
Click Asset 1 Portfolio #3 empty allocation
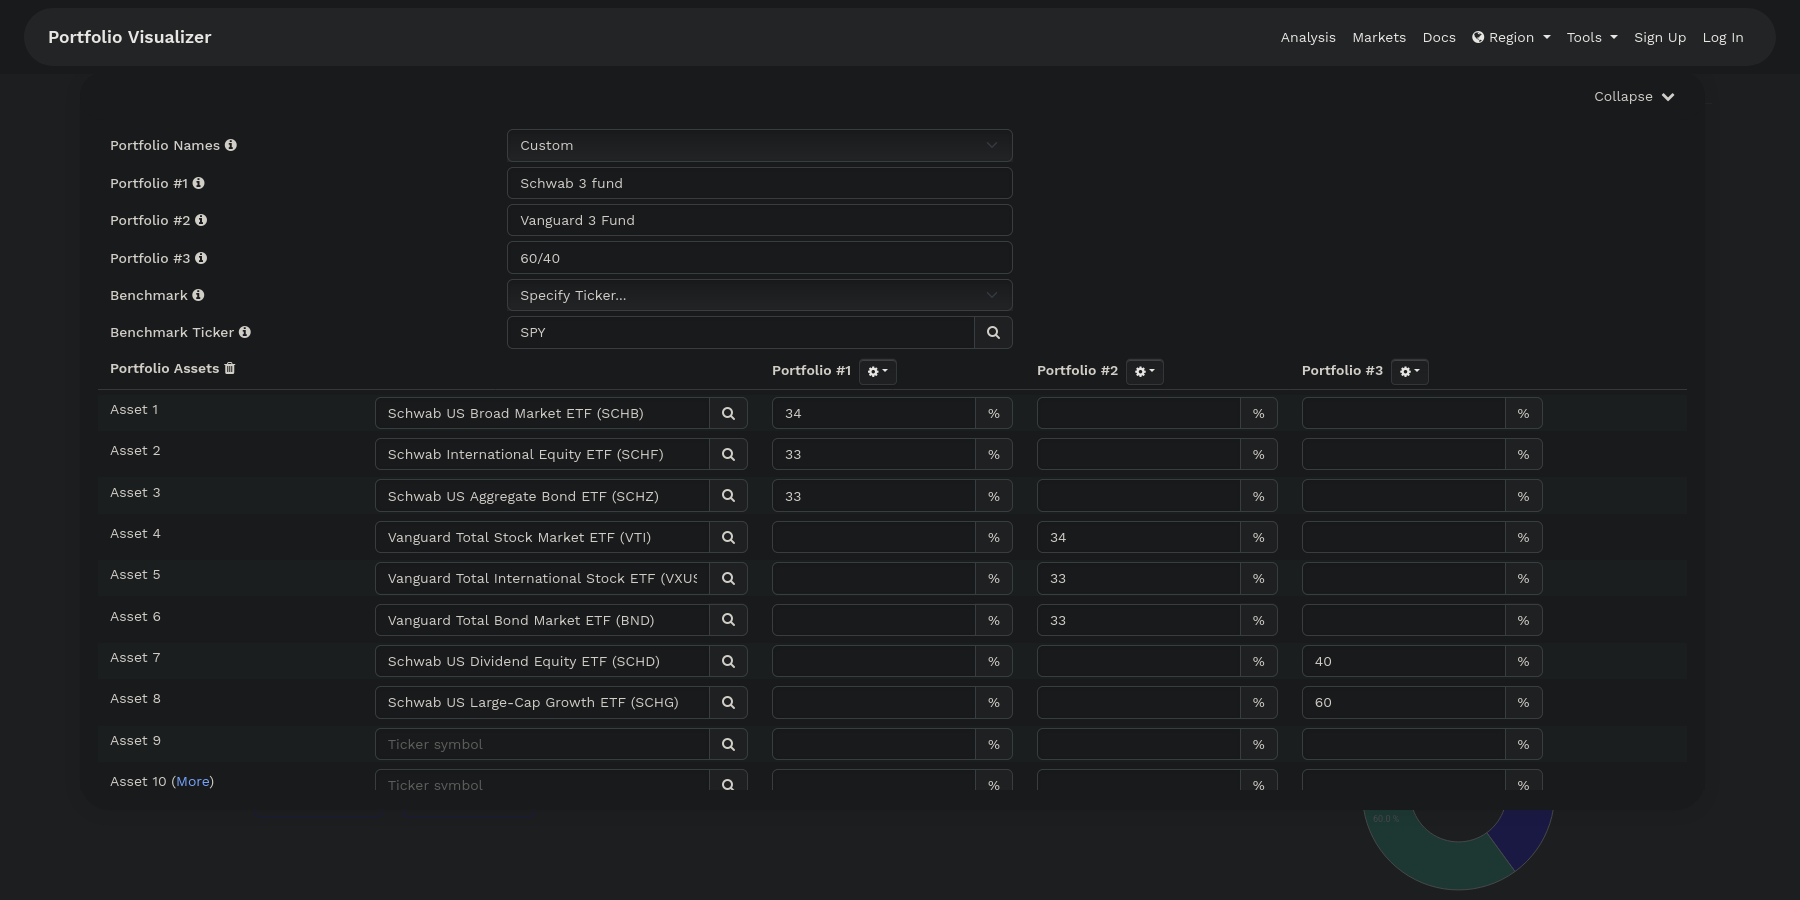[1404, 413]
